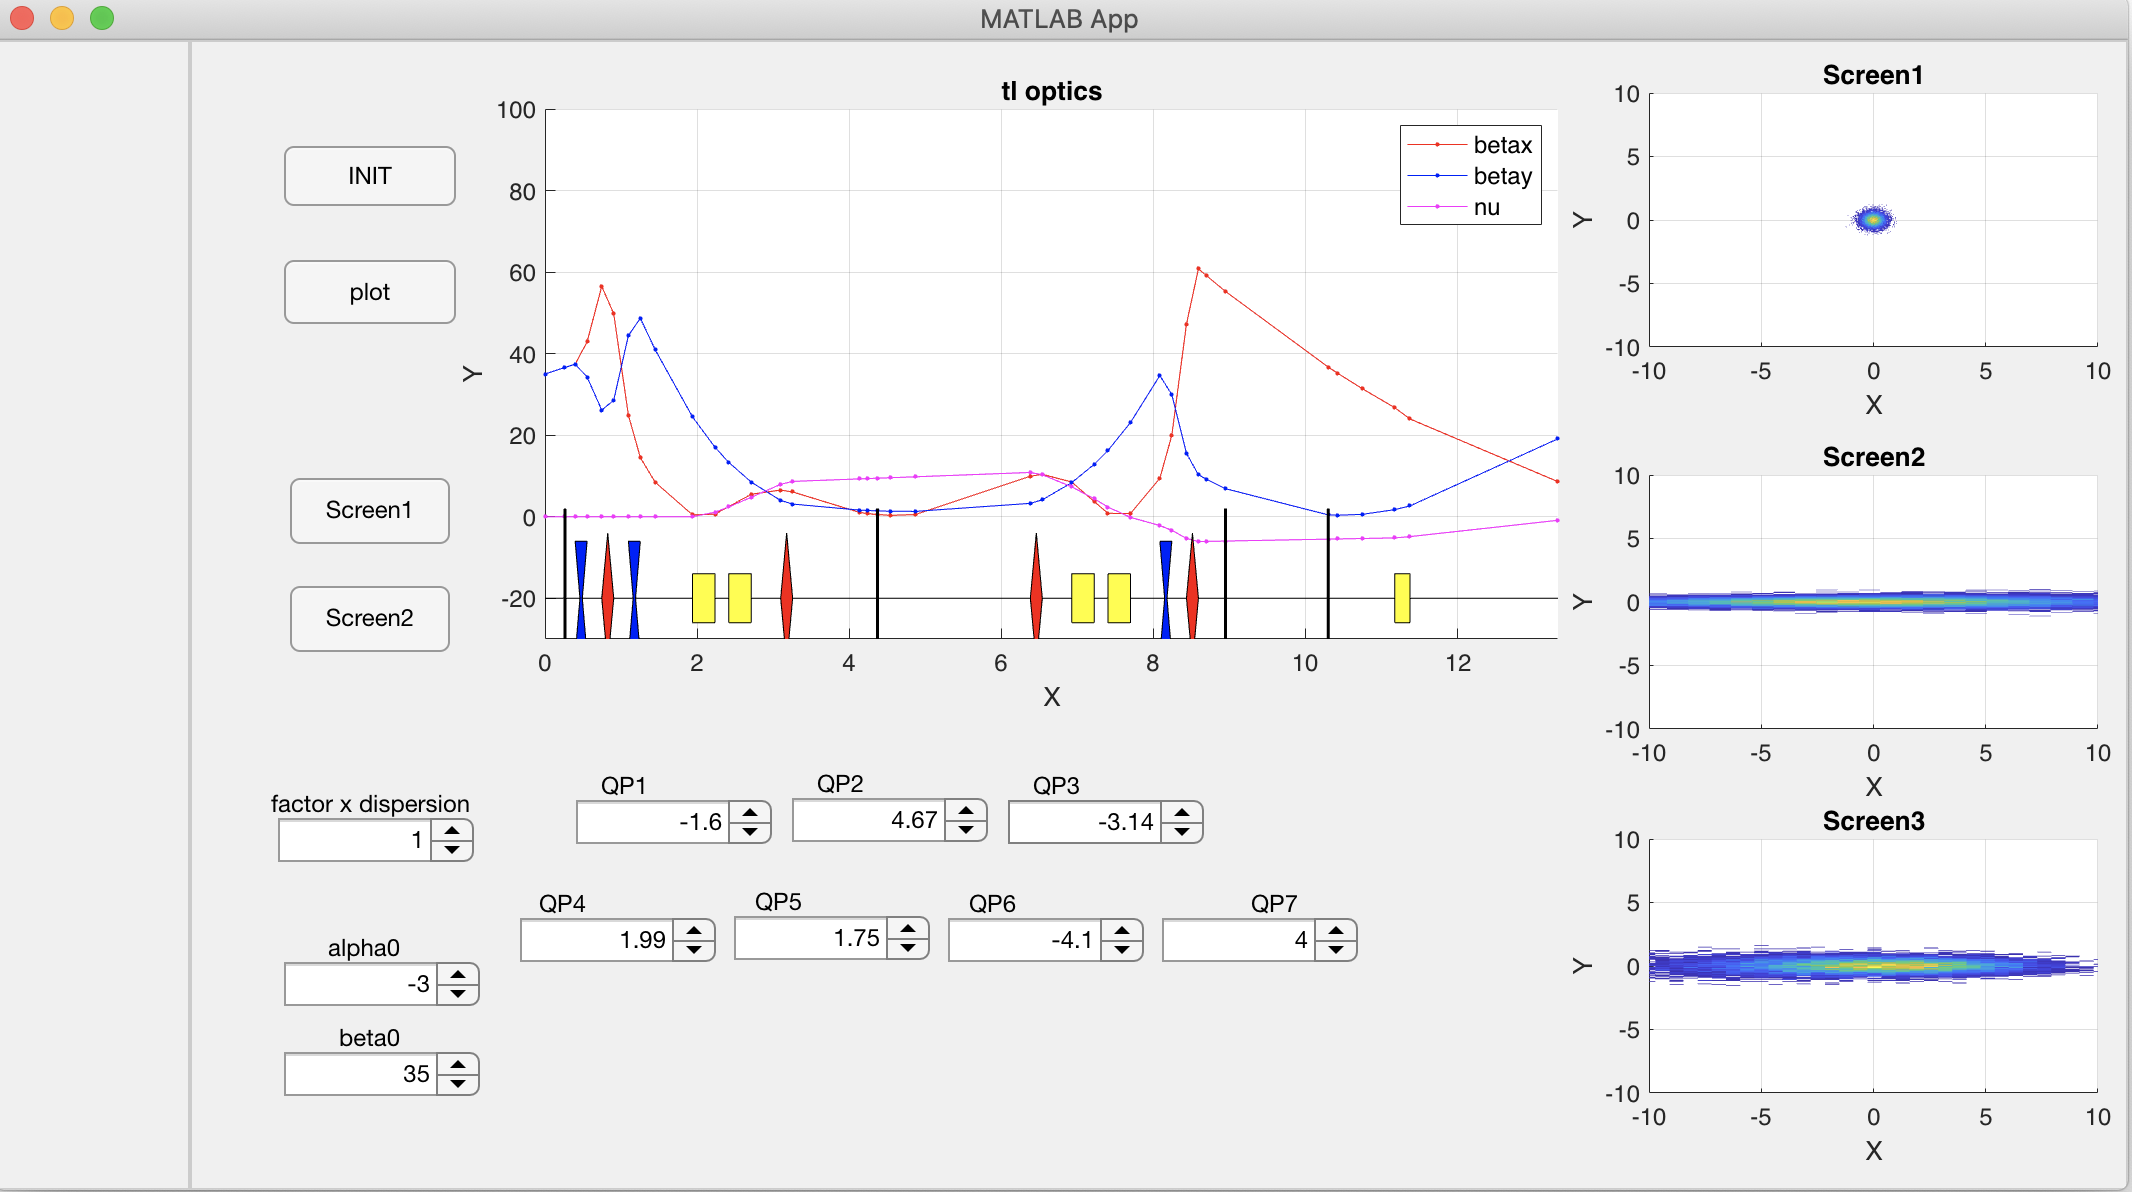Decrease QP4 using the down arrow
The height and width of the screenshot is (1192, 2132).
(x=694, y=950)
